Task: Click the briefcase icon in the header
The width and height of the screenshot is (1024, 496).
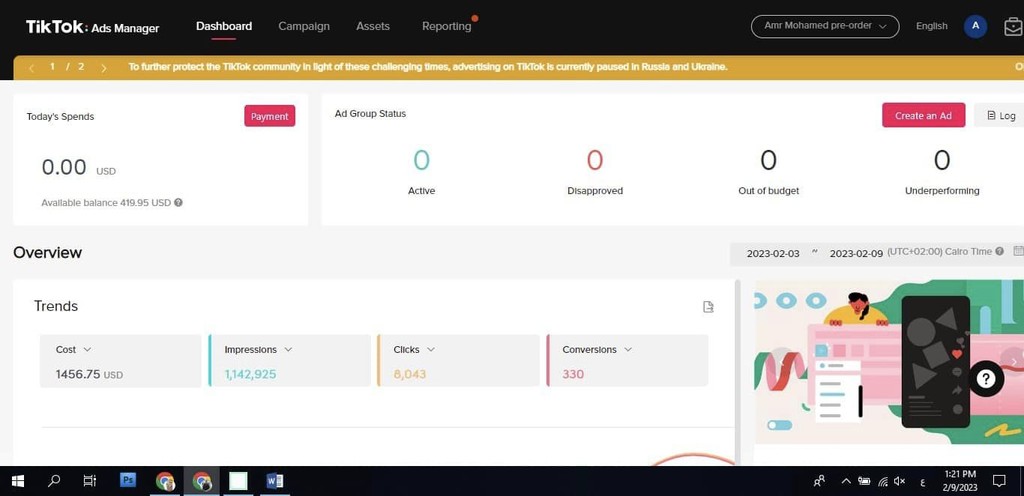Action: tap(1014, 27)
